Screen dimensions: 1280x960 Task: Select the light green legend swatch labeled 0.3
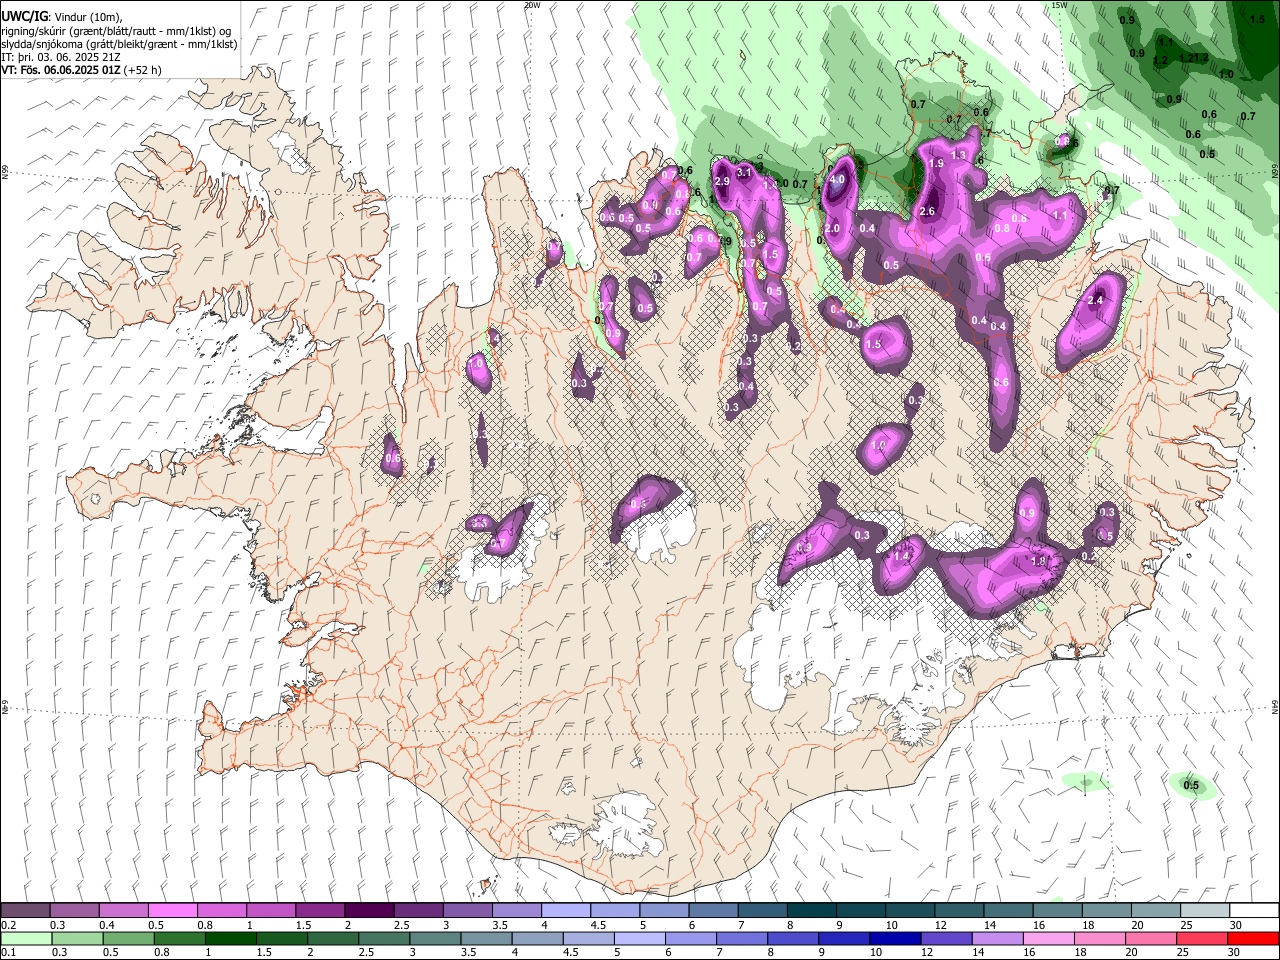coord(77,938)
